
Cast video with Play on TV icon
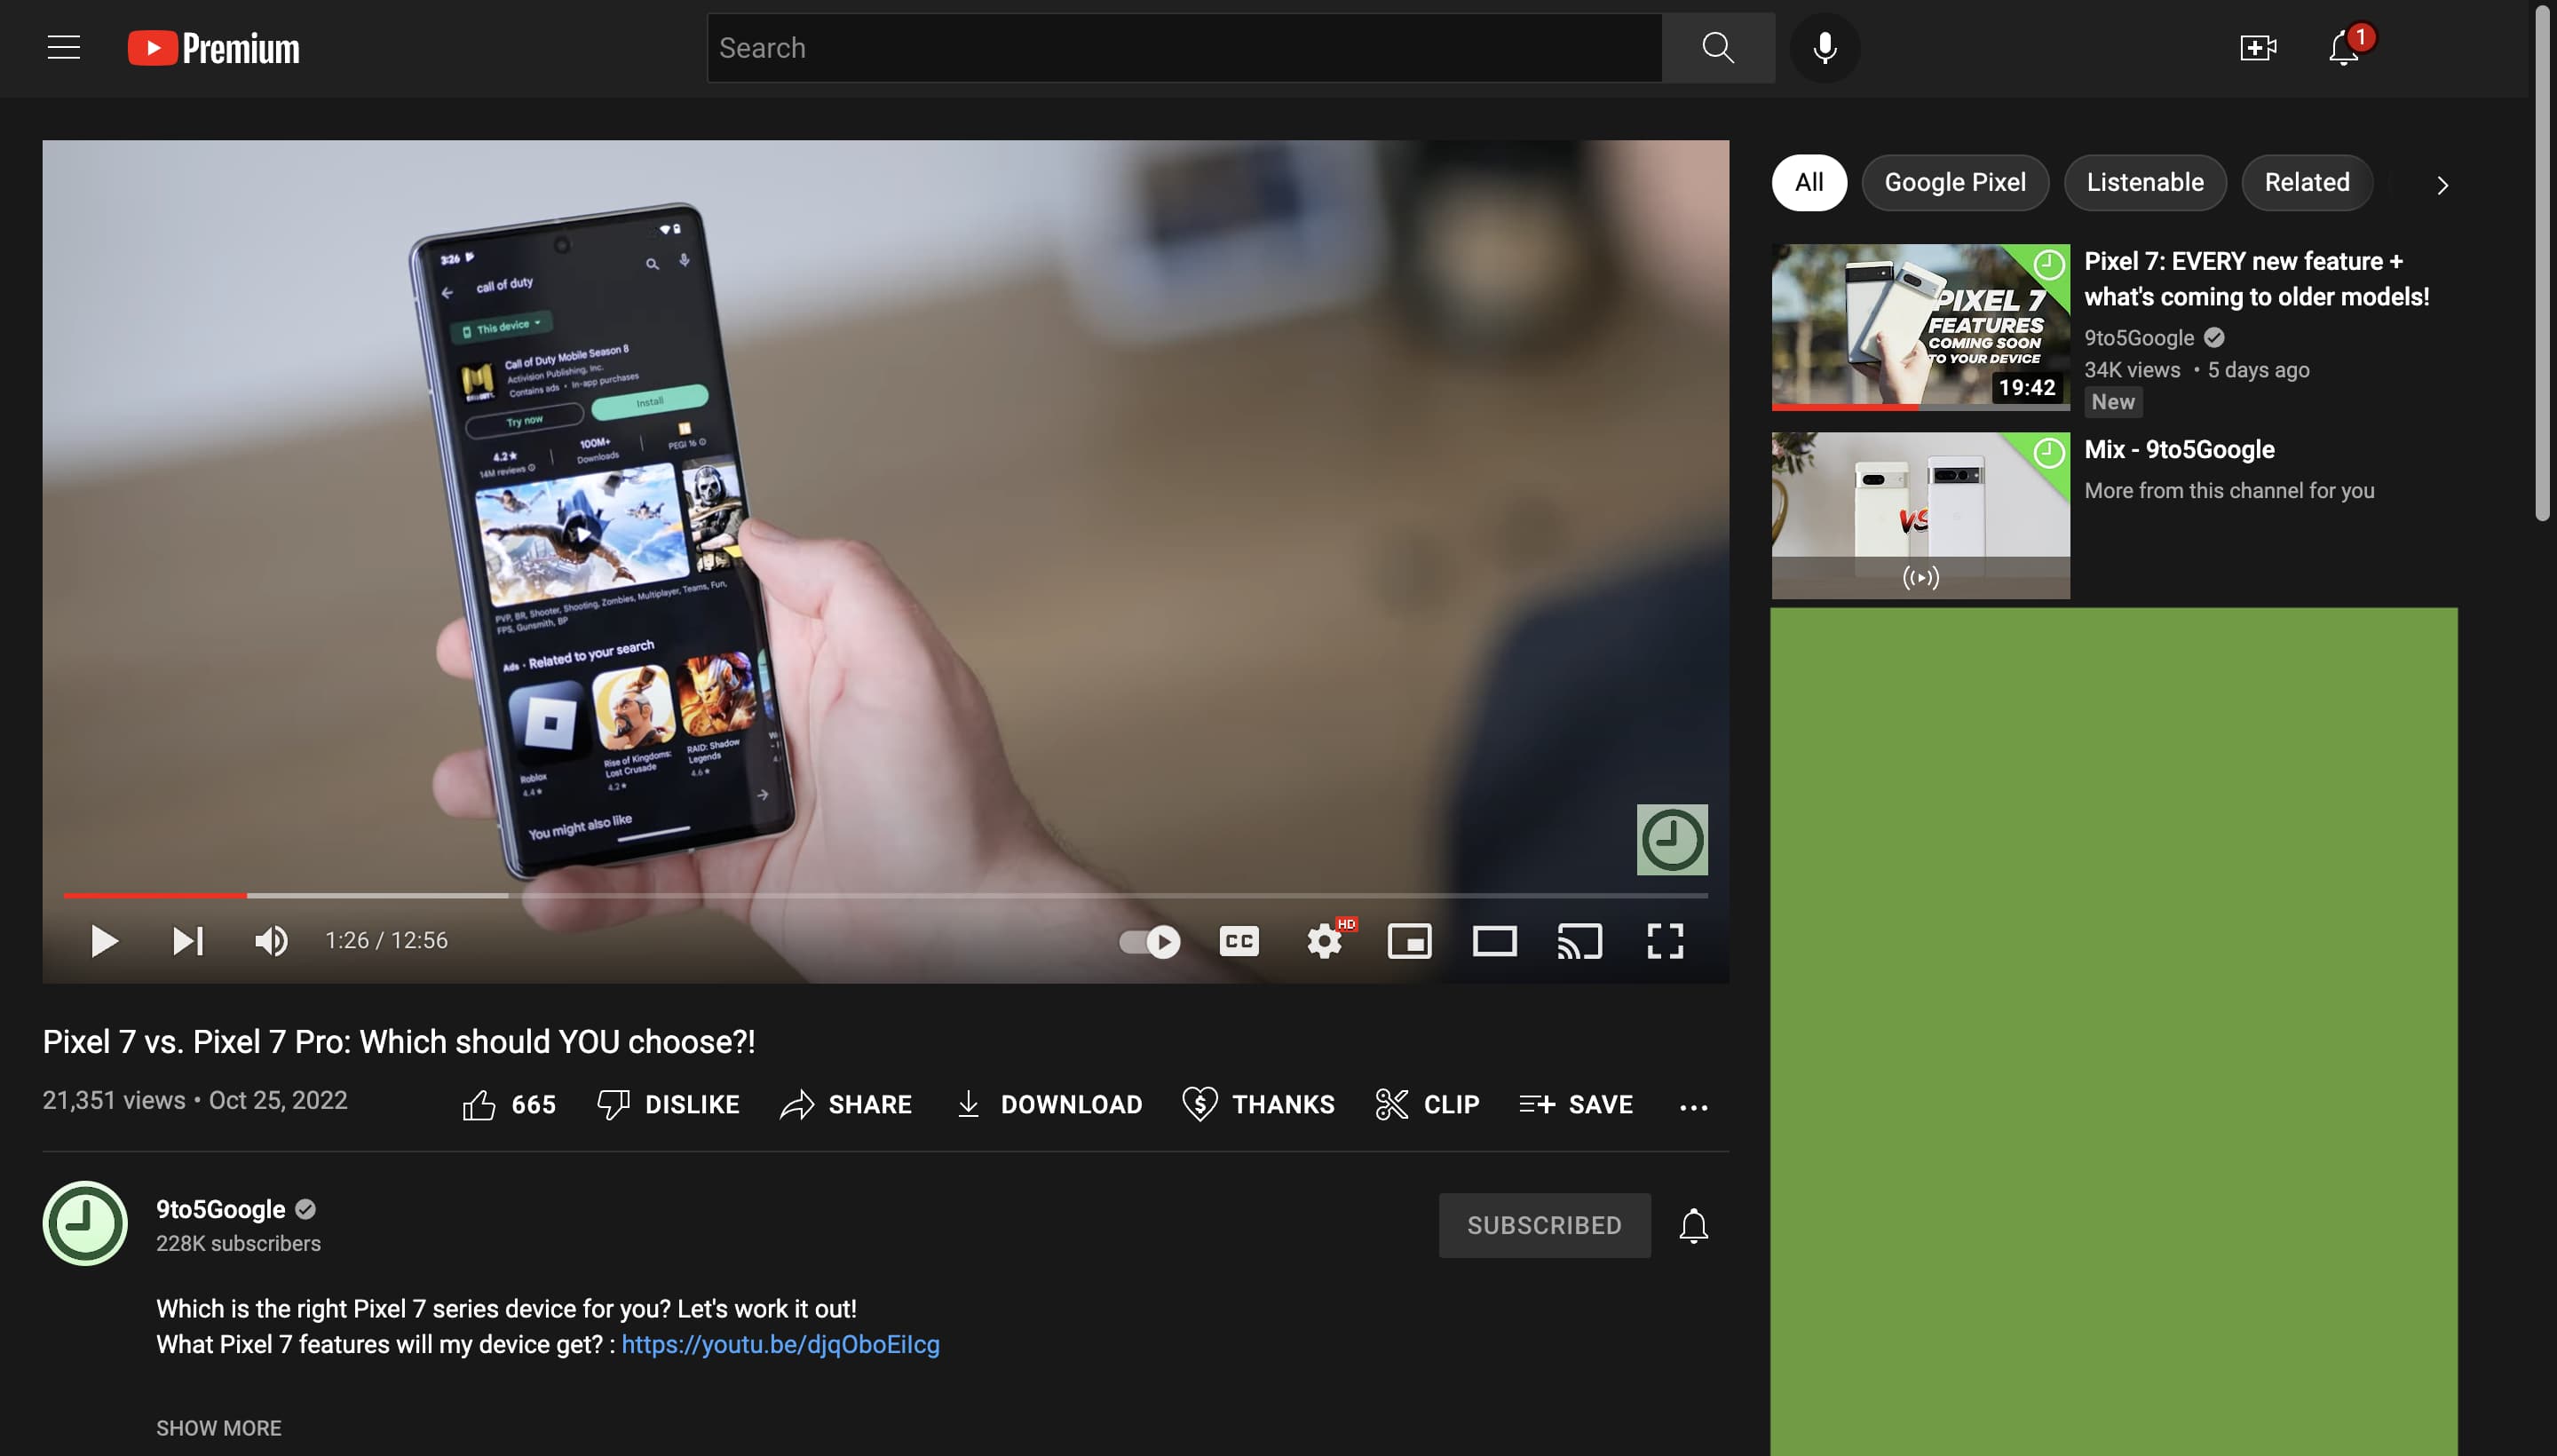1579,941
